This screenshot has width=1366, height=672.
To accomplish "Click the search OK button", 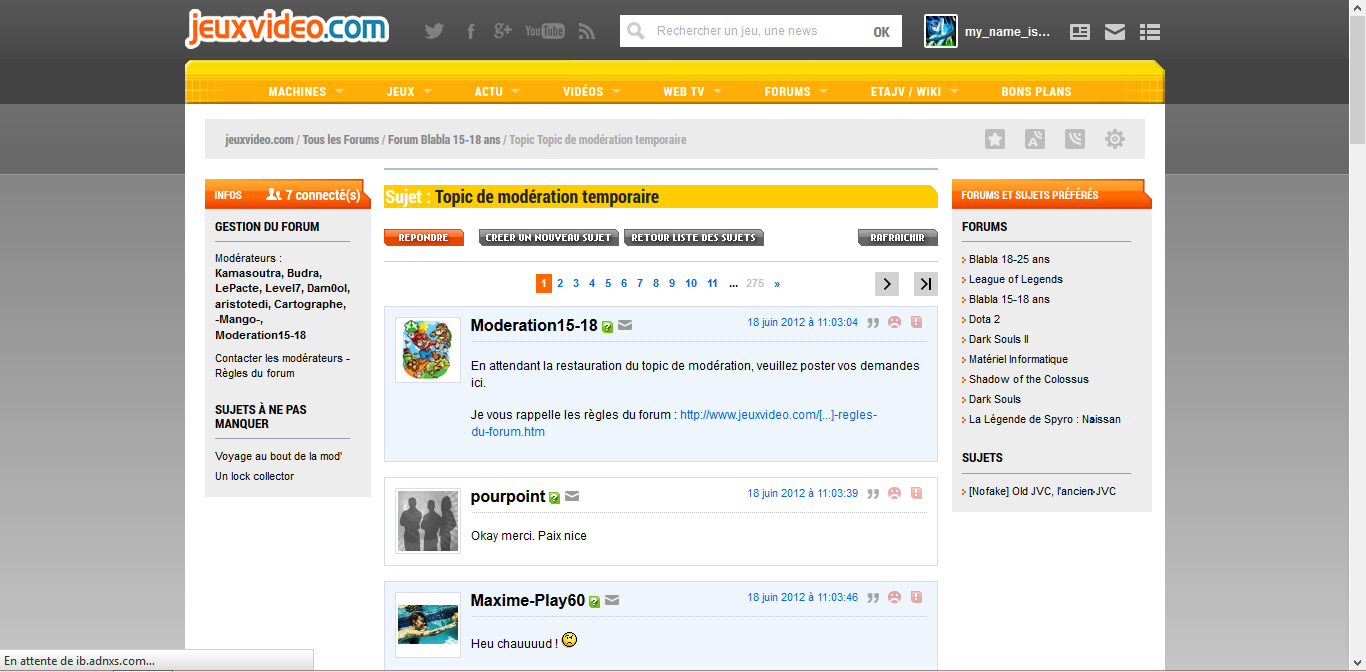I will (881, 32).
